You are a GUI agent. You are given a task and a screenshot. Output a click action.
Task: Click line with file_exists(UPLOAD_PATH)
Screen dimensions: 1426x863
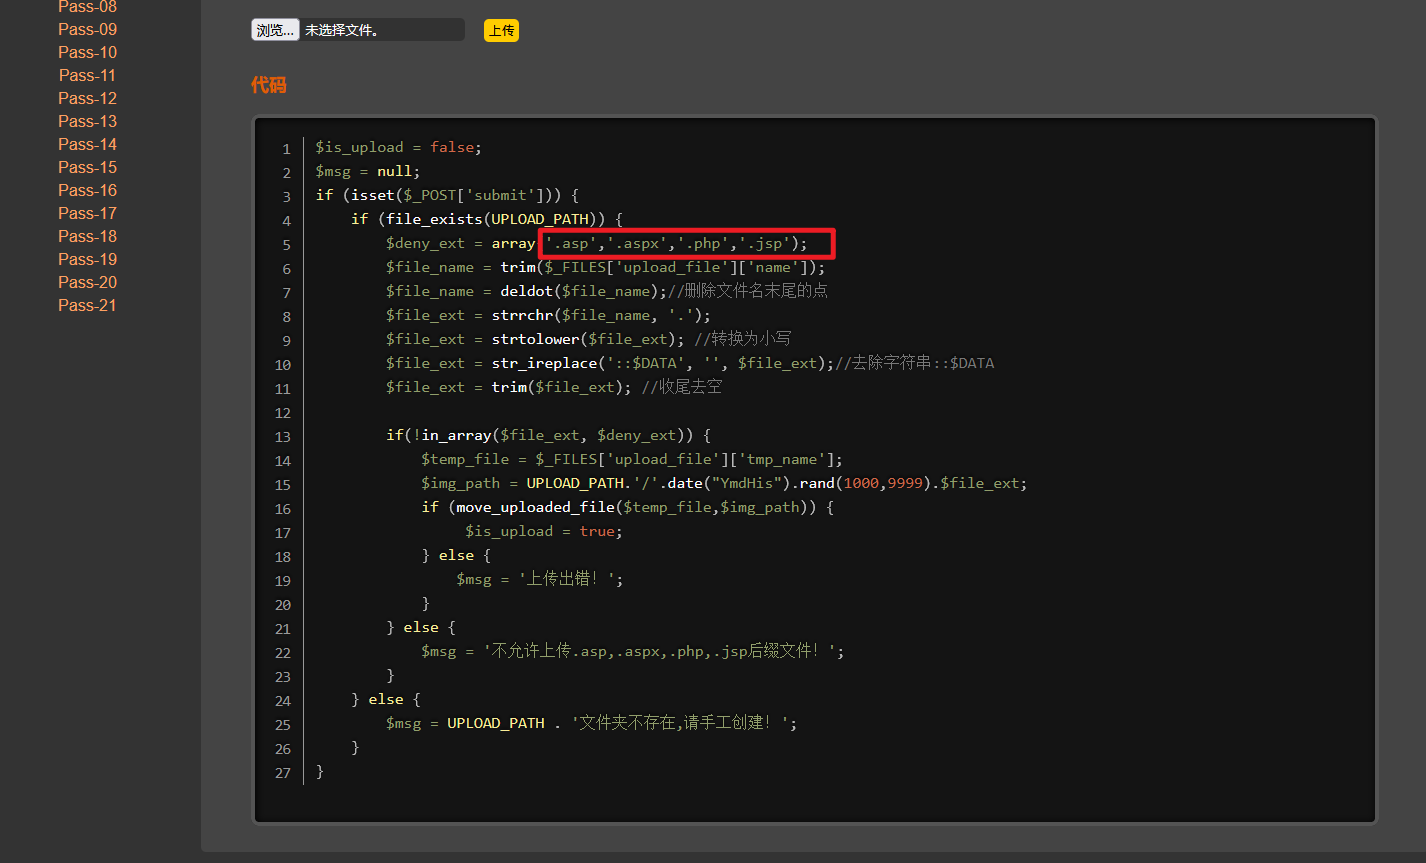[x=487, y=219]
